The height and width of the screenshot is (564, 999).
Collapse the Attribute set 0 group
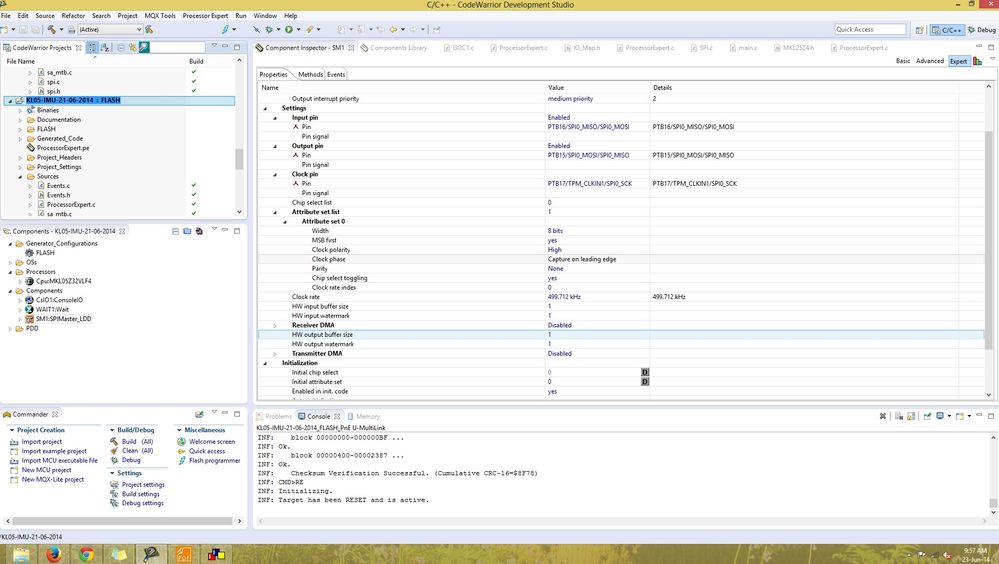pyautogui.click(x=285, y=222)
